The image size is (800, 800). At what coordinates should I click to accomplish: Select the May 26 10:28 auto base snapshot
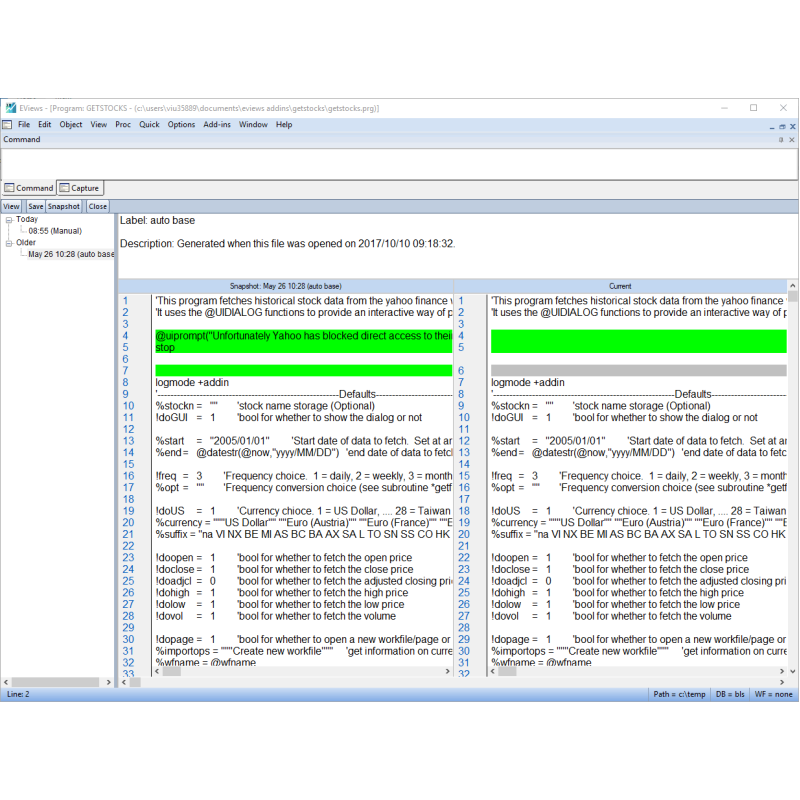70,254
